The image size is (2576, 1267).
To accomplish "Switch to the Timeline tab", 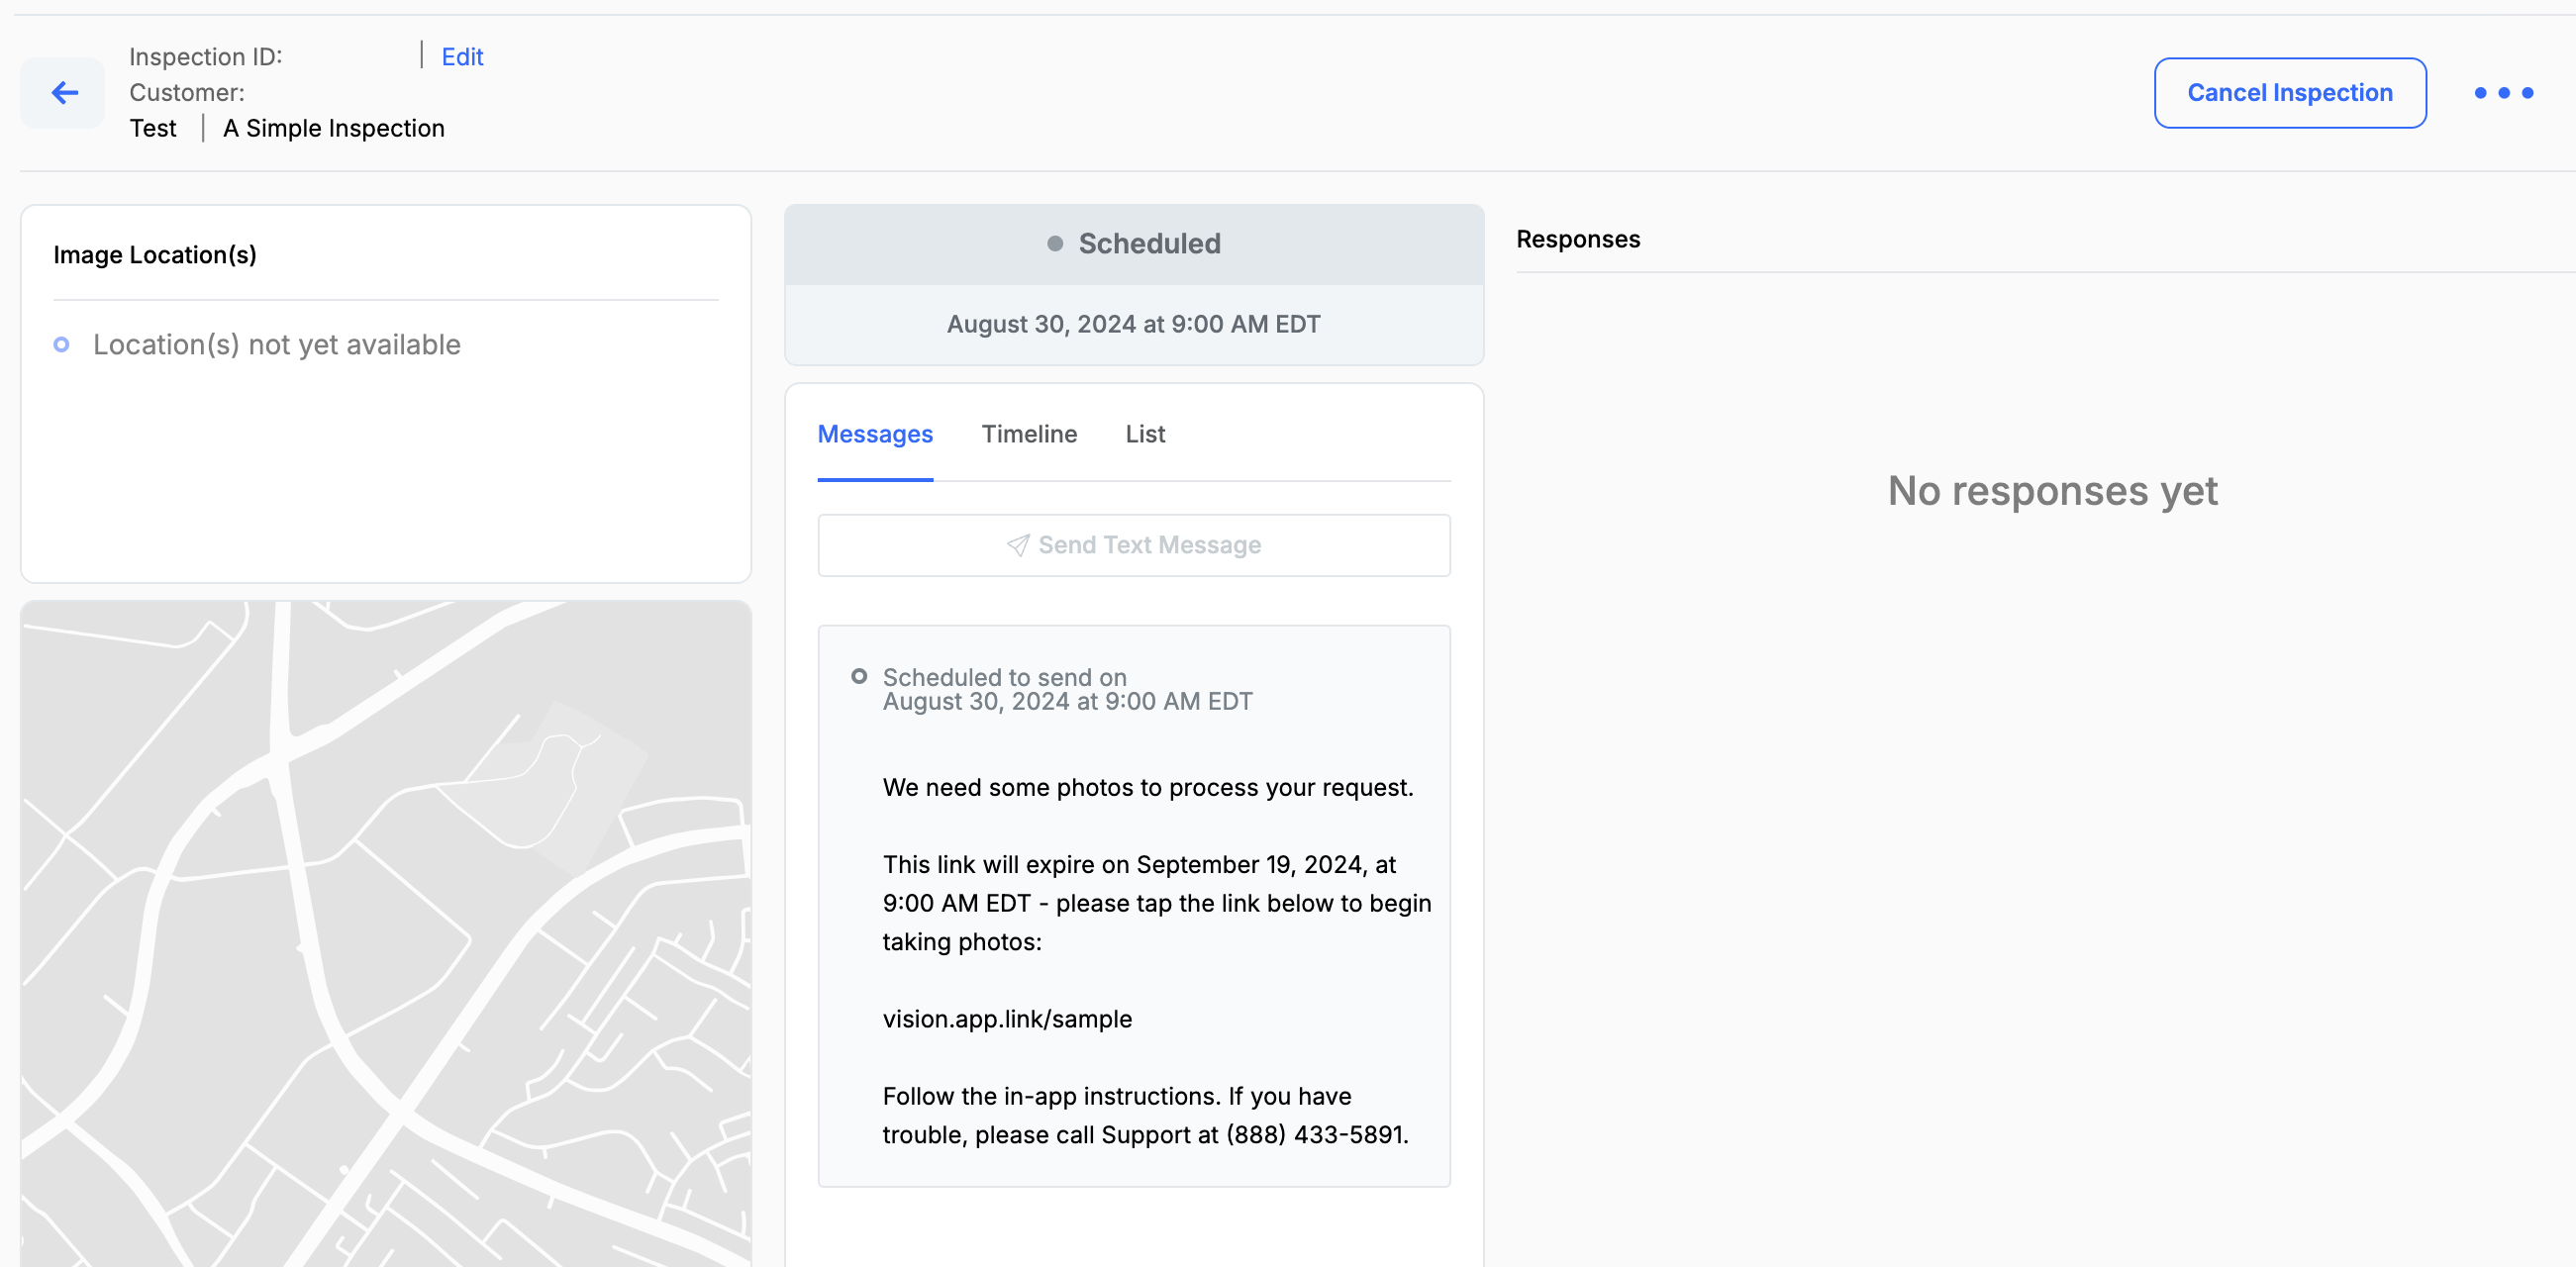I will (1028, 434).
